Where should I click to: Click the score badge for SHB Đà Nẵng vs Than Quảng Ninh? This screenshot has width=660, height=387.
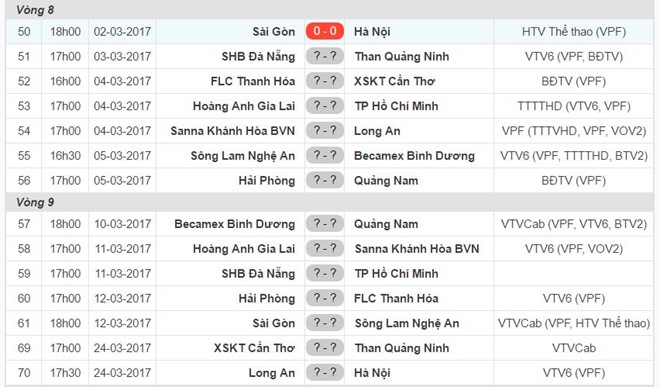point(325,56)
